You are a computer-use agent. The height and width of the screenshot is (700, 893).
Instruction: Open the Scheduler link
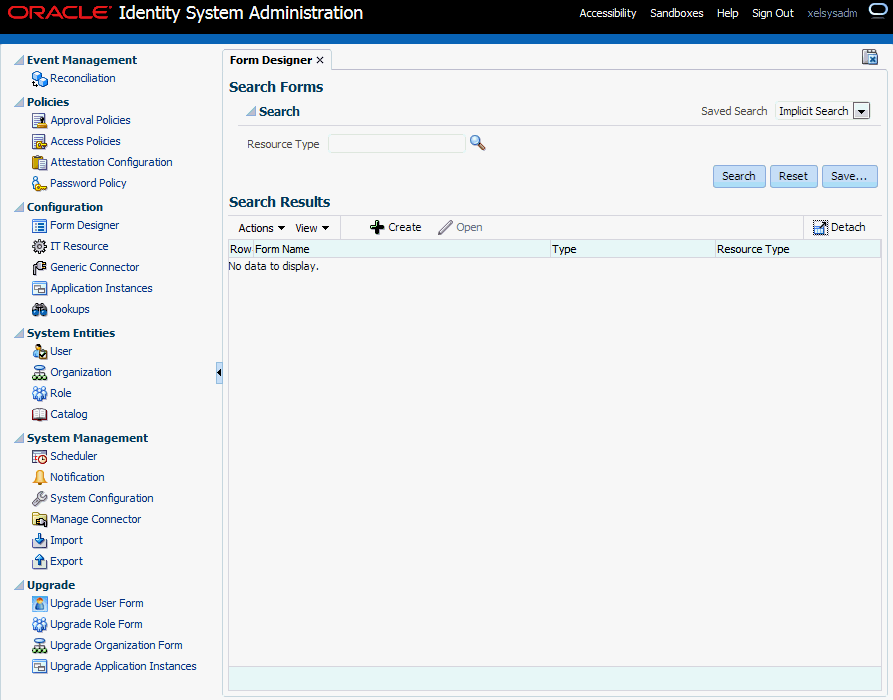click(73, 456)
